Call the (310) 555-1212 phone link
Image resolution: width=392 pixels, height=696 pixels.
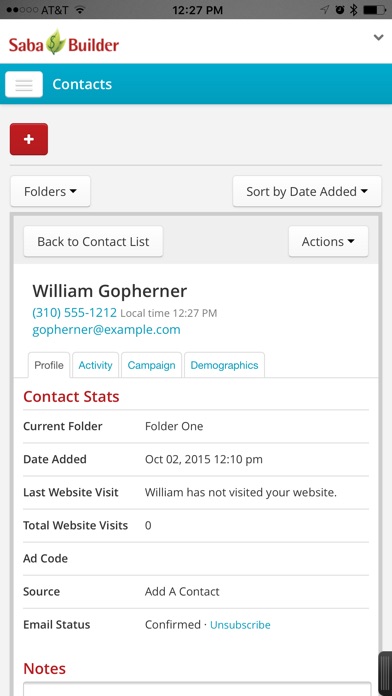[75, 313]
